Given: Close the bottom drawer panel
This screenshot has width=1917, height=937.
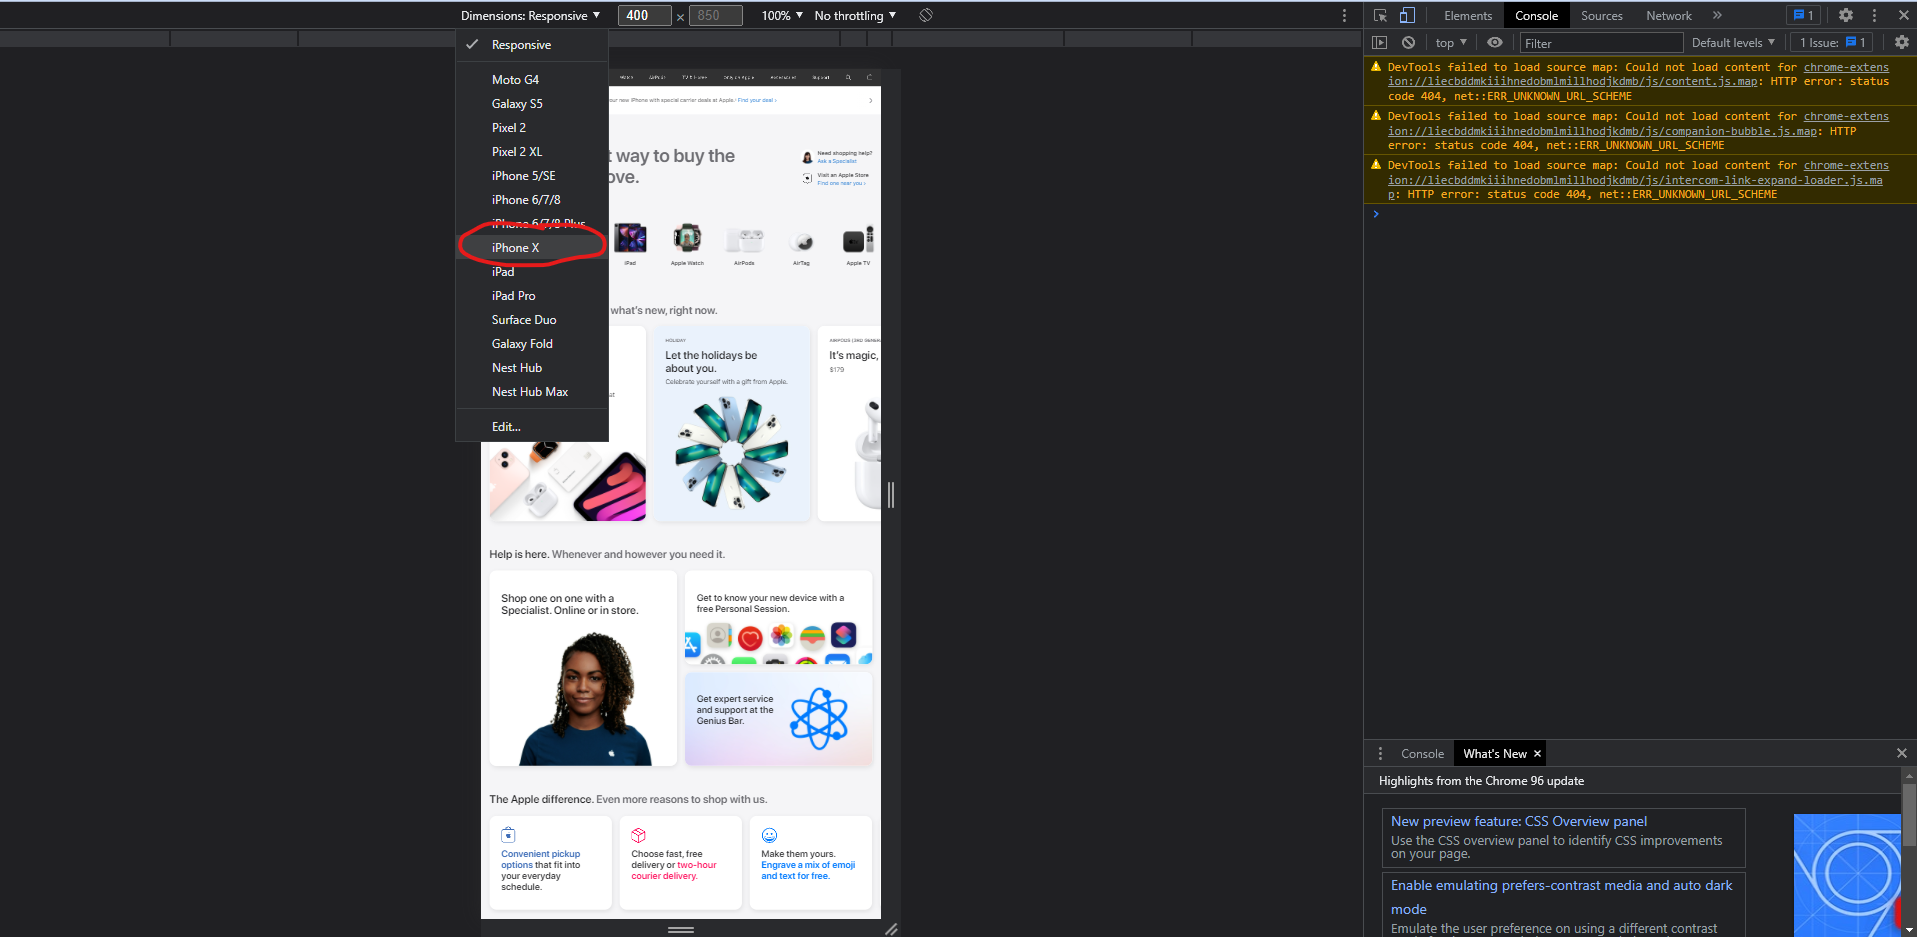Looking at the screenshot, I should pos(1901,753).
